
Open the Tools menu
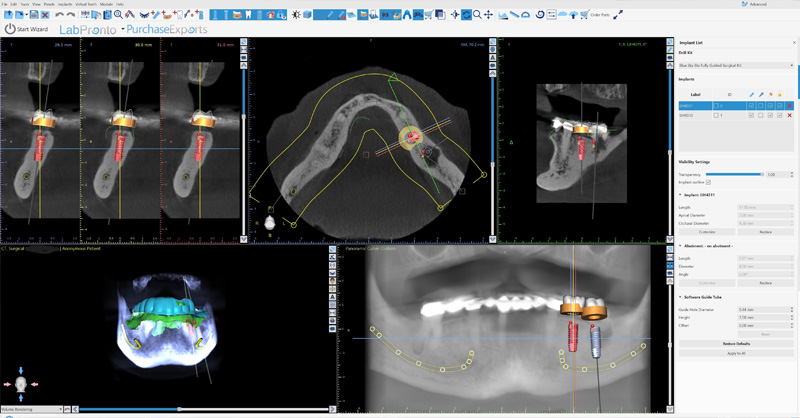pos(24,4)
